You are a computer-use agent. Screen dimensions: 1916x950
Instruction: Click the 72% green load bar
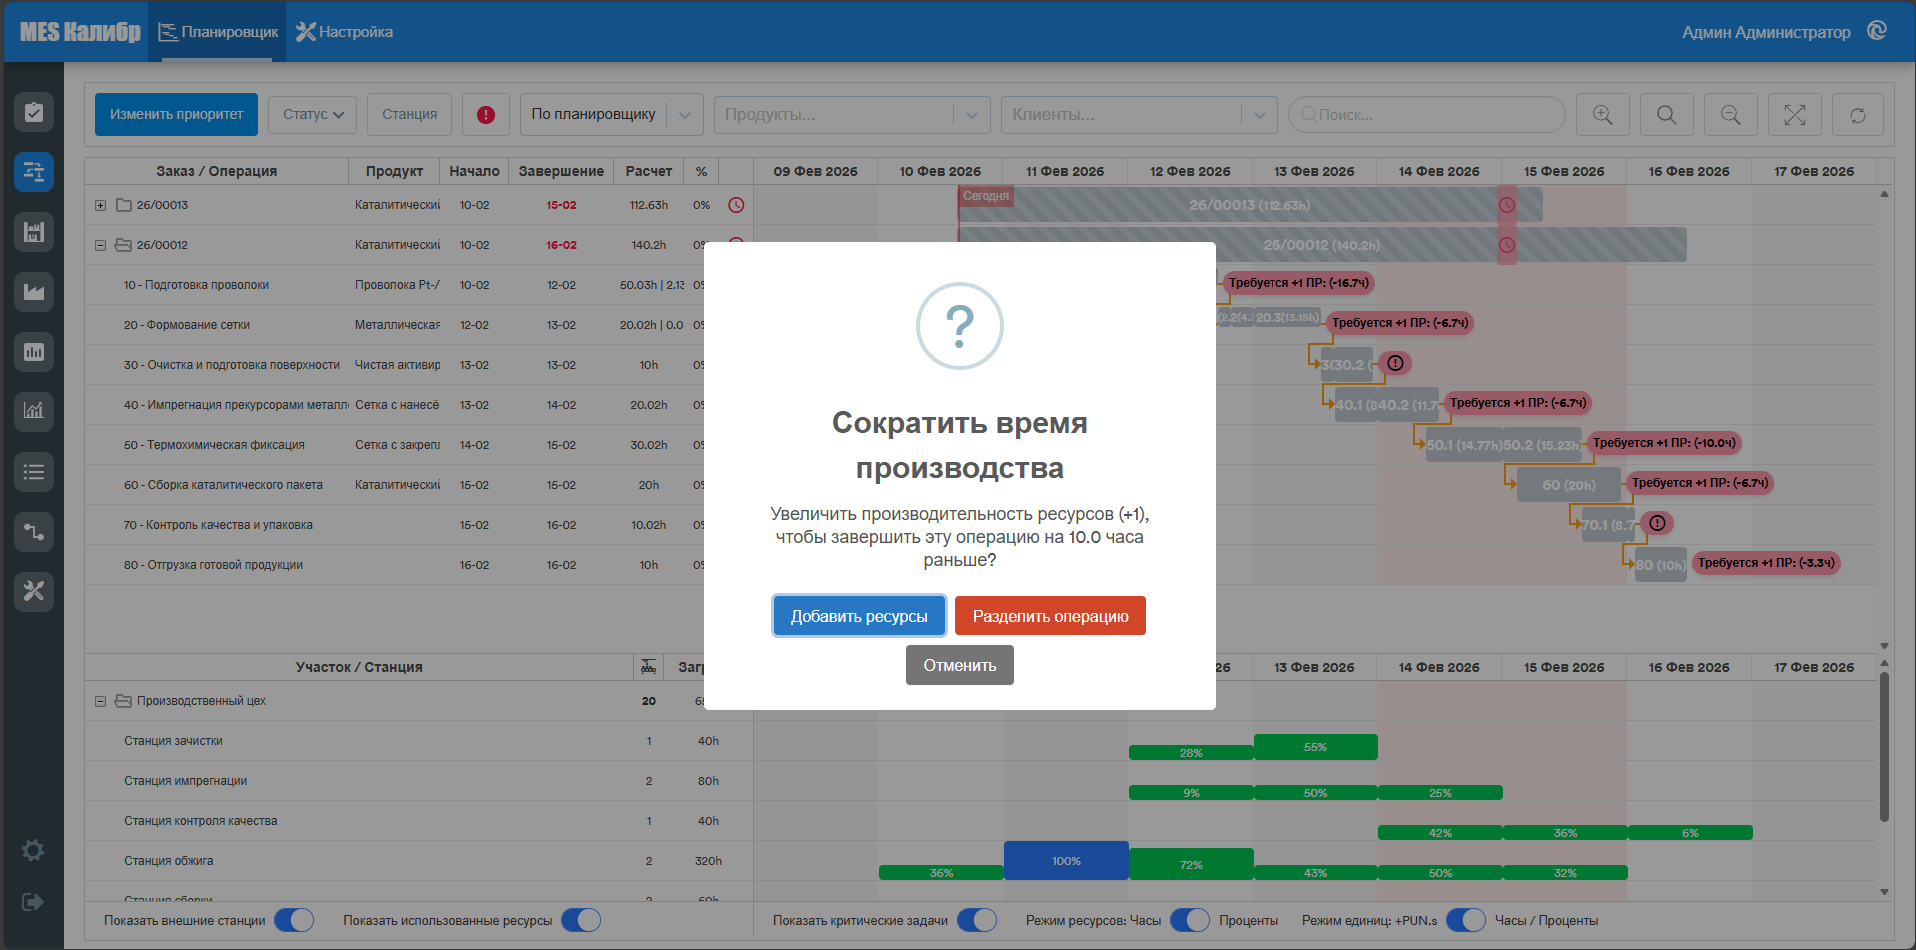[1191, 864]
